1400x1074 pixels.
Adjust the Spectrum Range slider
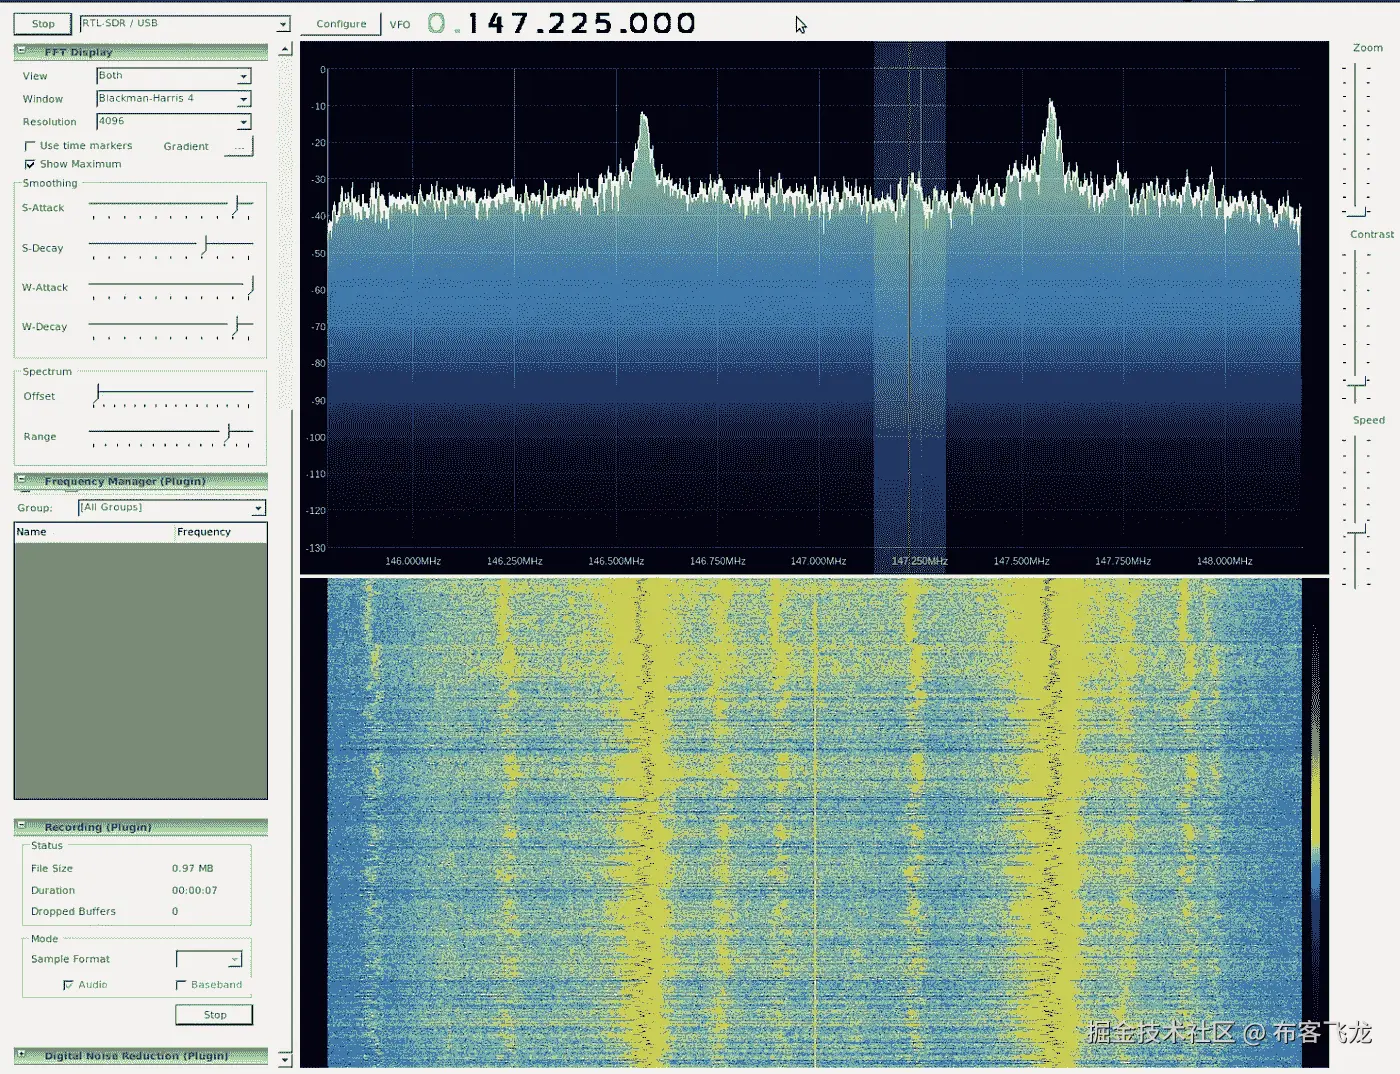(171, 436)
